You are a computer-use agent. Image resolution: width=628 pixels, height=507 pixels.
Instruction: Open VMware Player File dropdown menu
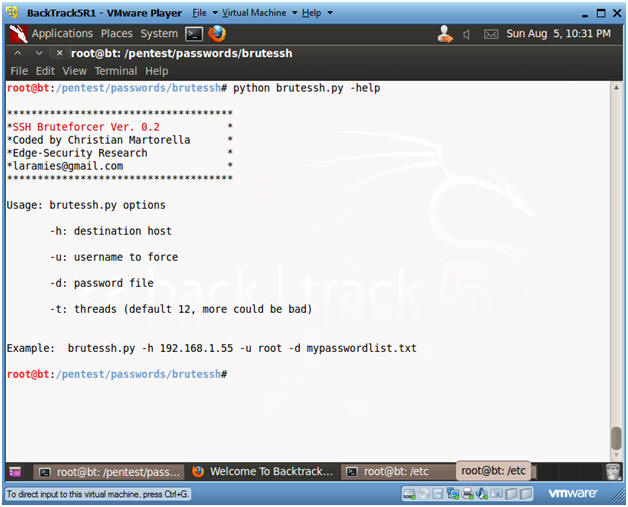[205, 13]
